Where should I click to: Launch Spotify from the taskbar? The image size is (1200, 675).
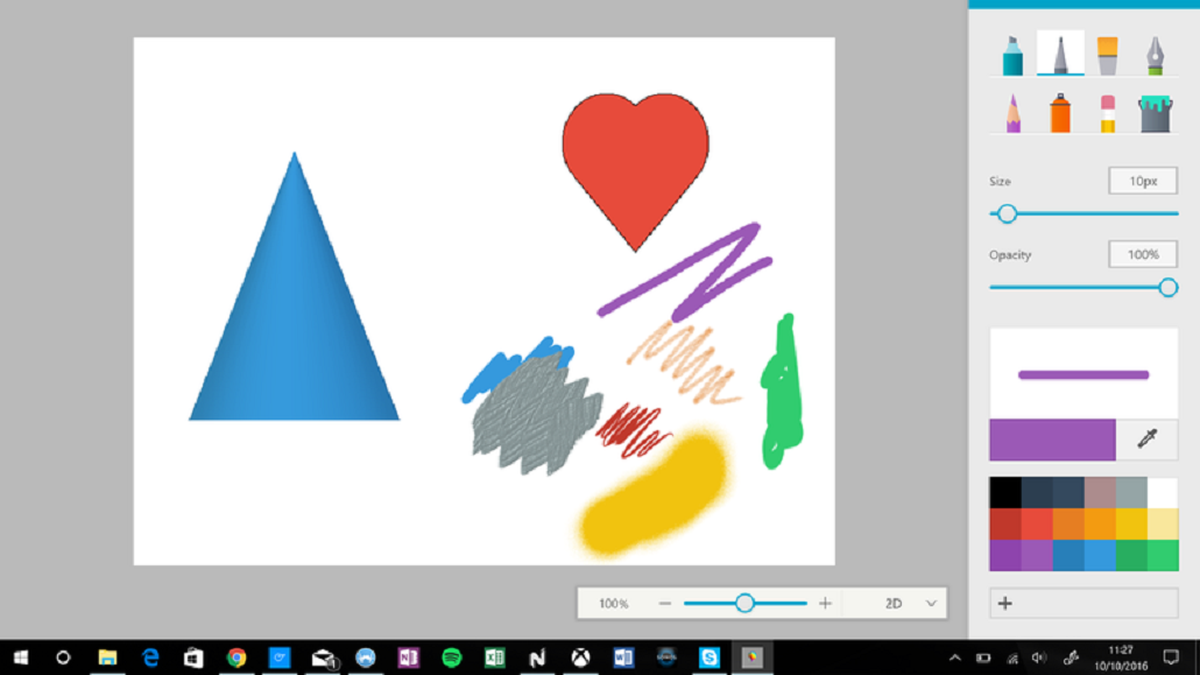(452, 658)
